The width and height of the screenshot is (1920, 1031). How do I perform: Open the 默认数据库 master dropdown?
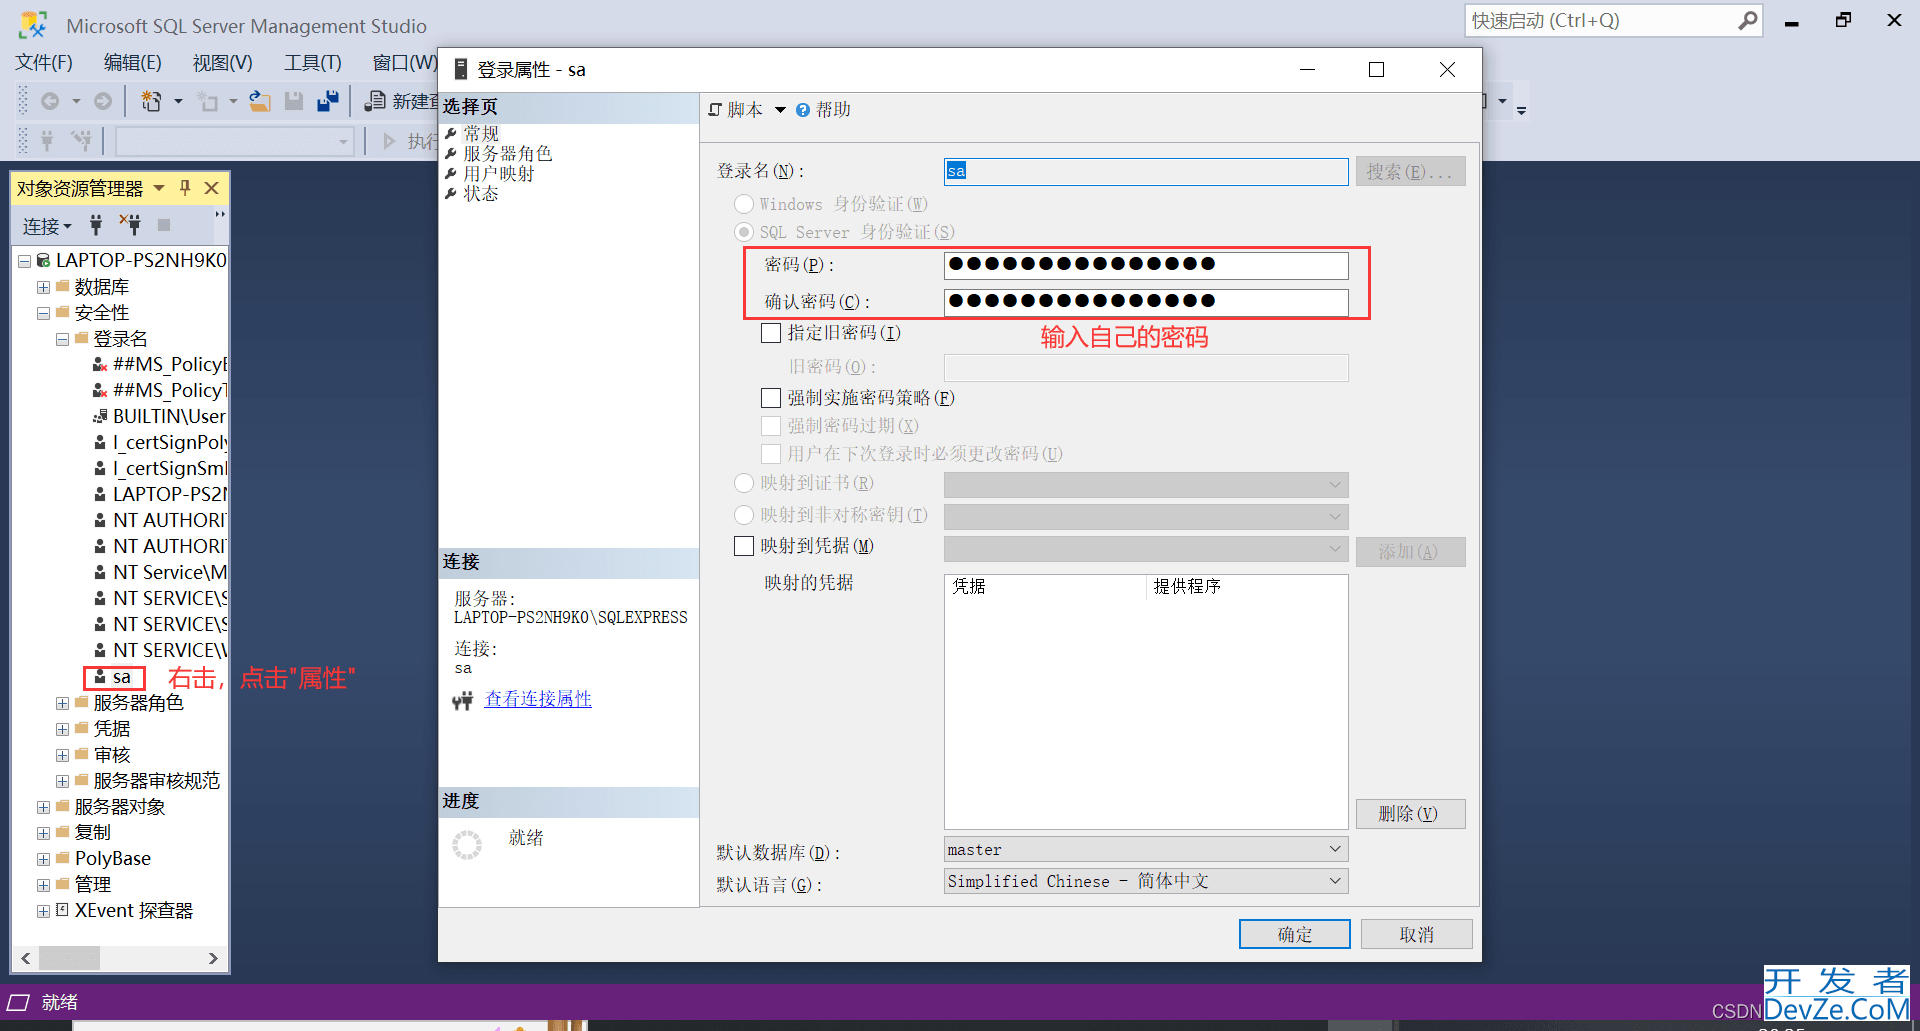[1146, 850]
